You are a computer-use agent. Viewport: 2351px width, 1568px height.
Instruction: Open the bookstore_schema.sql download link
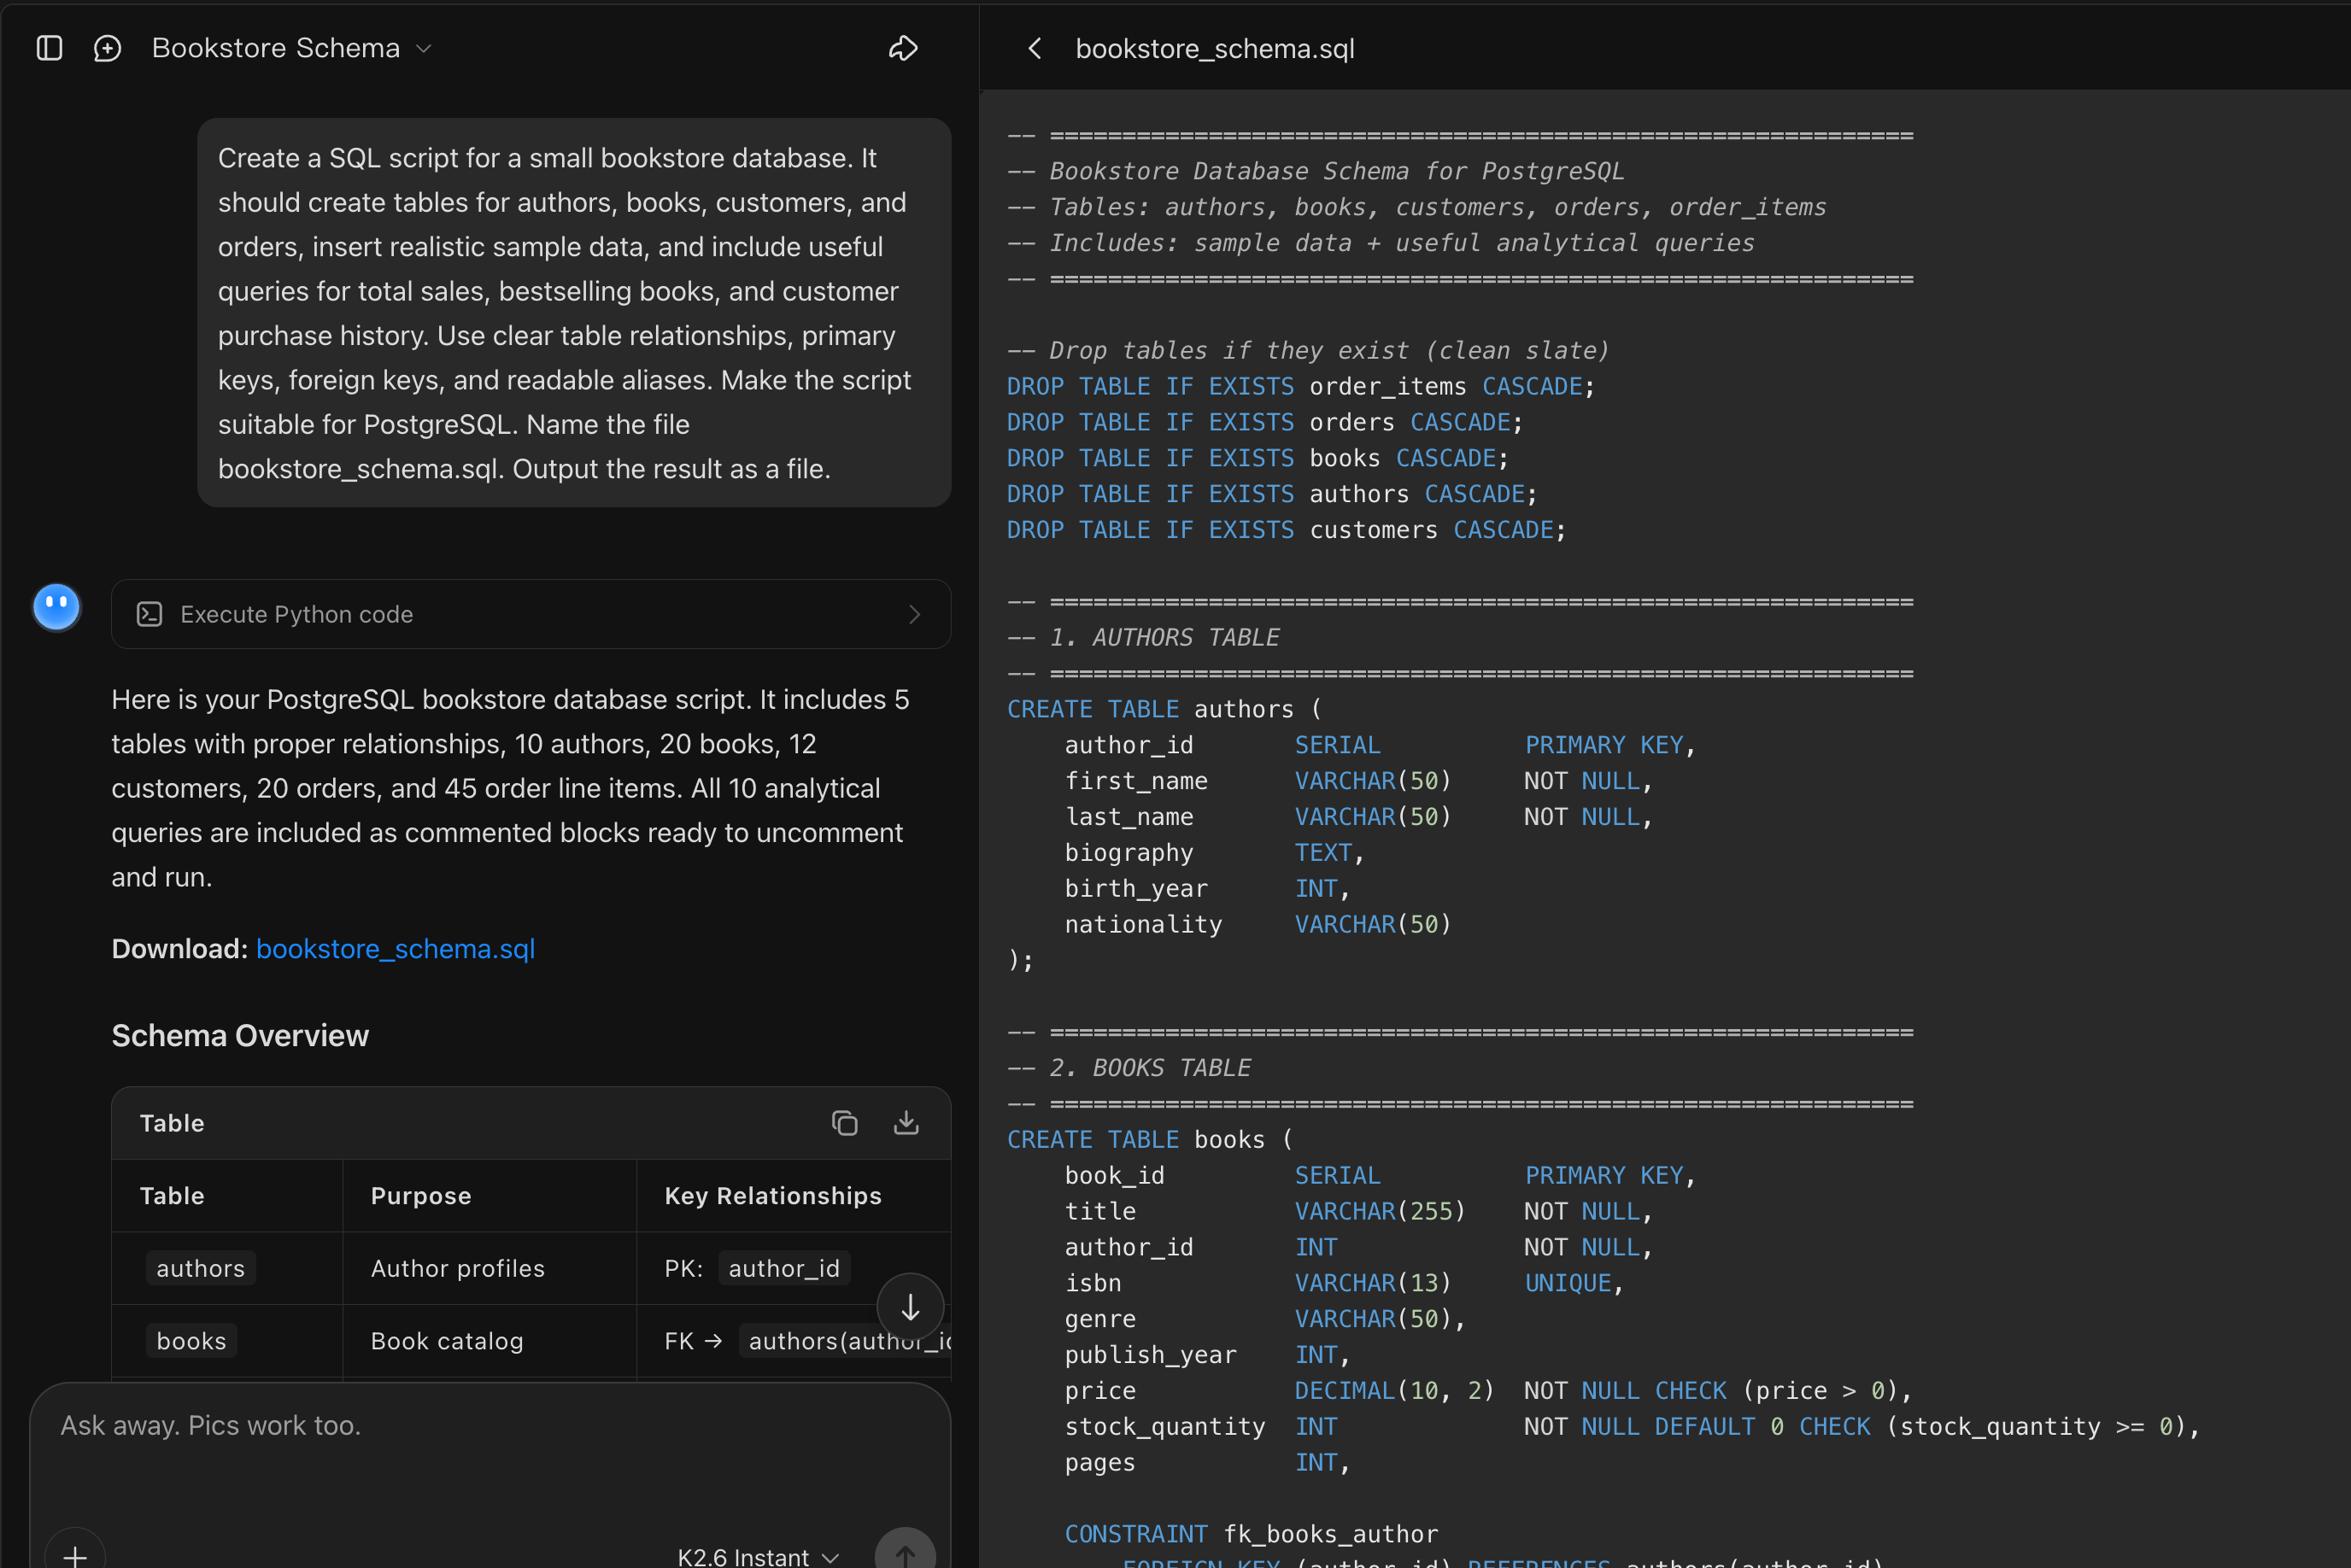coord(395,948)
